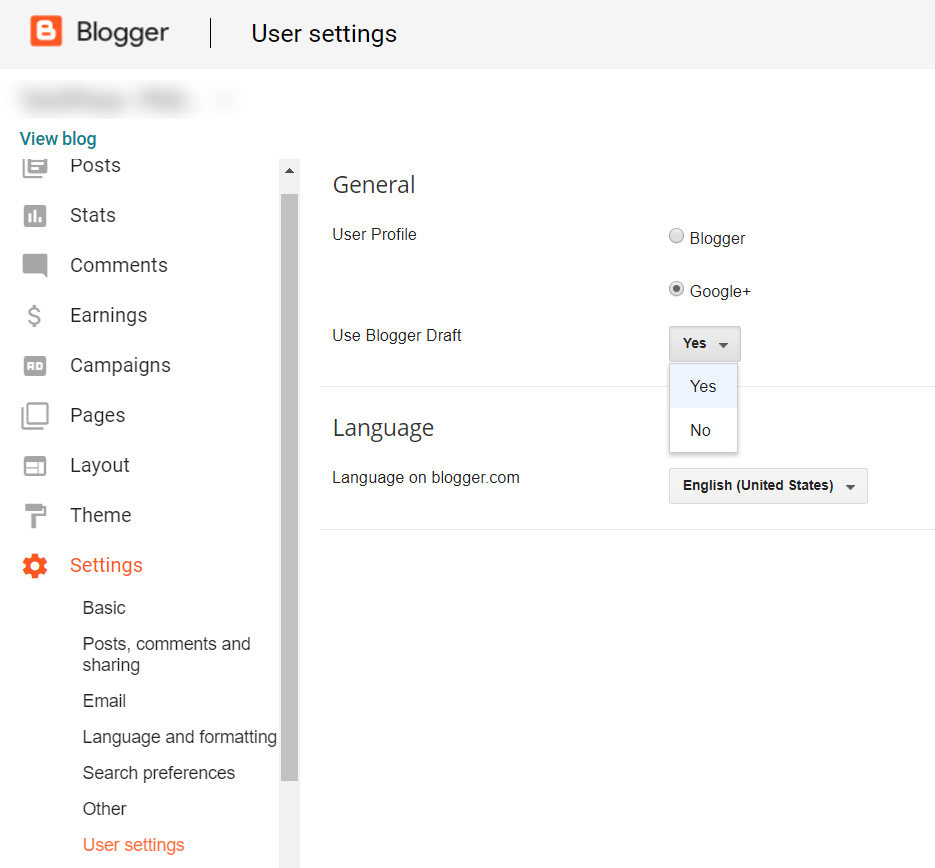The width and height of the screenshot is (935, 868).
Task: Click the Theme paint roller icon
Action: click(35, 515)
